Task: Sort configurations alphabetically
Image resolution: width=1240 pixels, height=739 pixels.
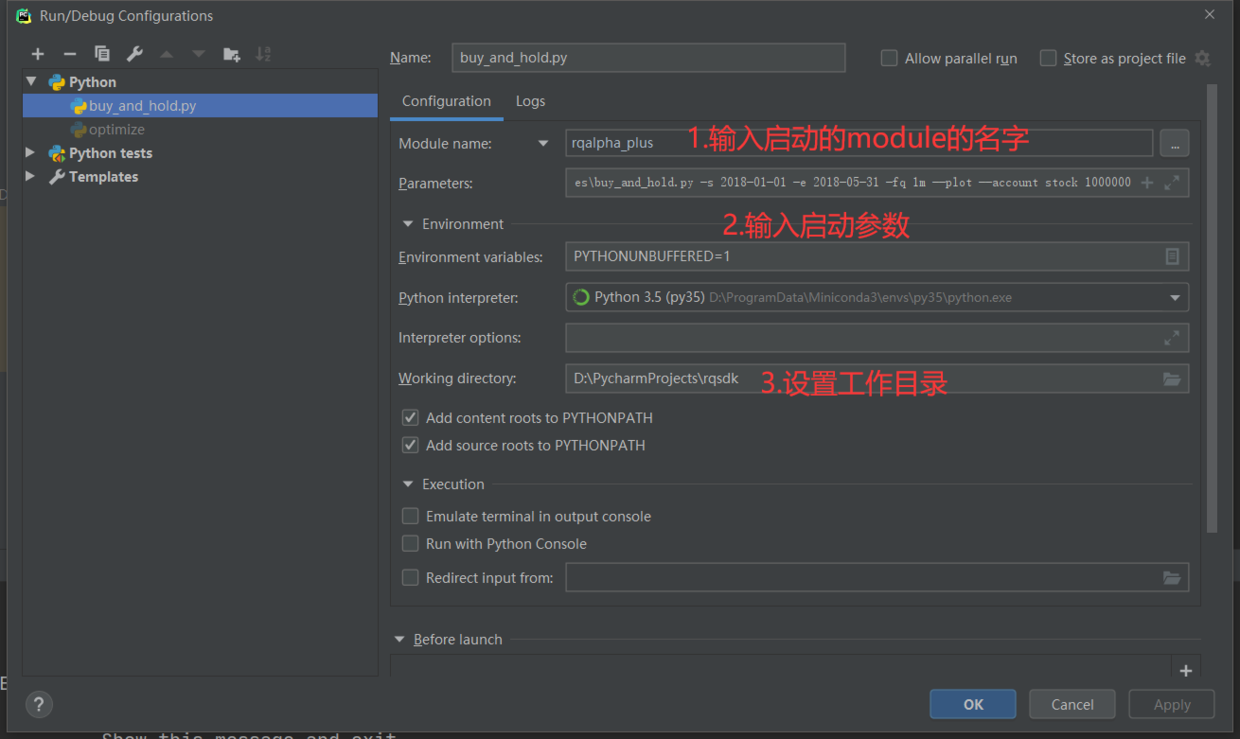Action: [265, 53]
